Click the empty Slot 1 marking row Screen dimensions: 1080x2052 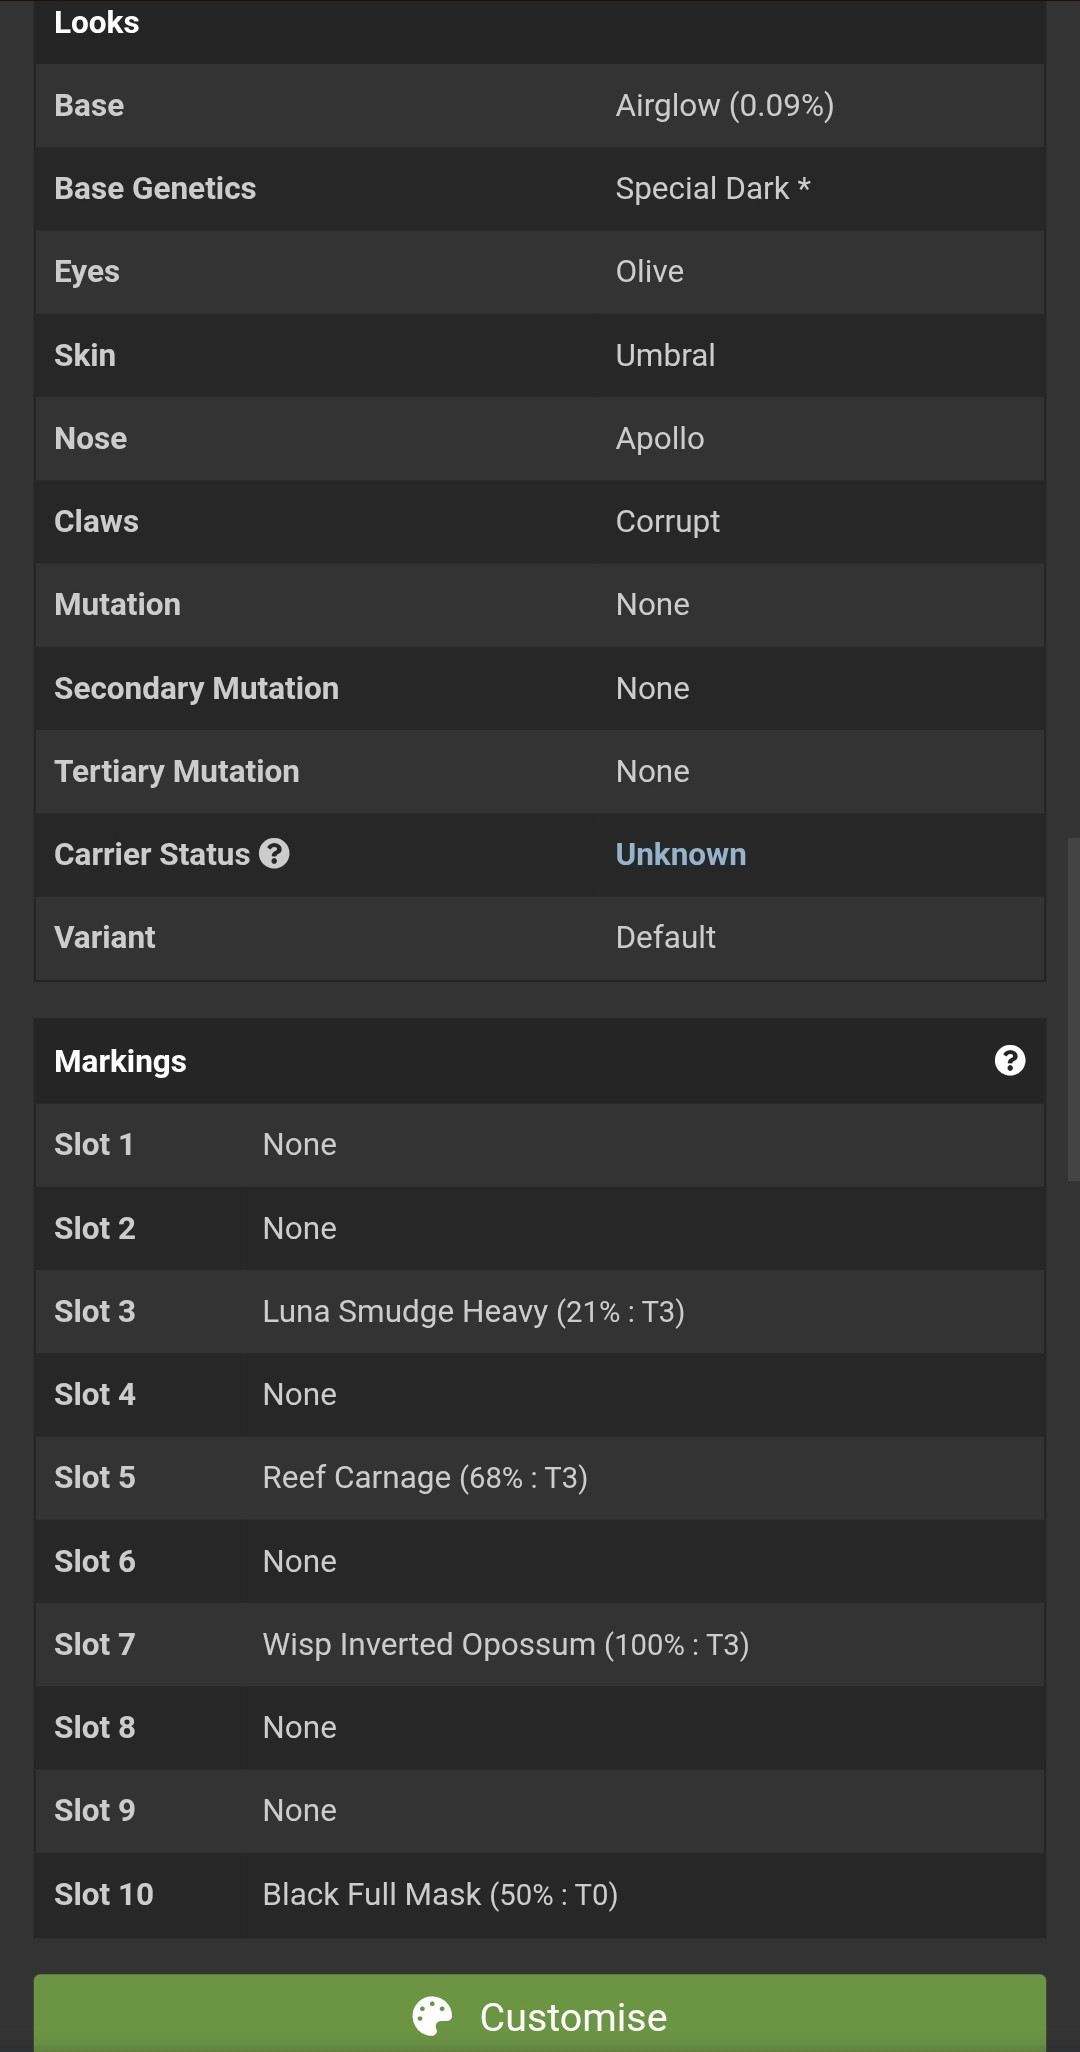click(540, 1145)
